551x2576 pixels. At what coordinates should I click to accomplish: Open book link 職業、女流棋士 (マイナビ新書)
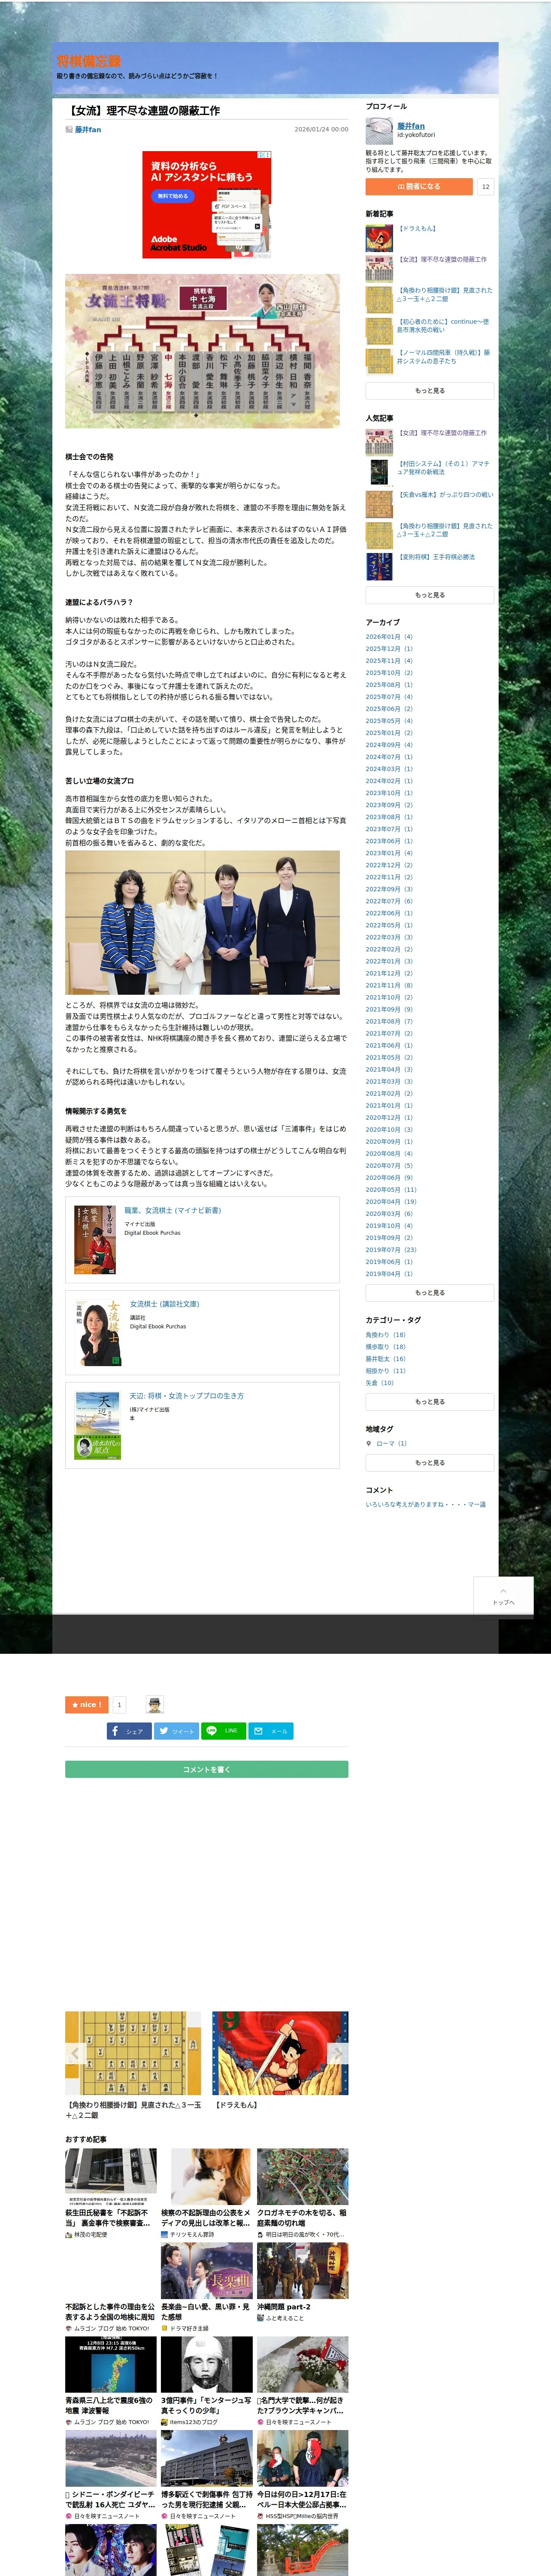pyautogui.click(x=173, y=1210)
